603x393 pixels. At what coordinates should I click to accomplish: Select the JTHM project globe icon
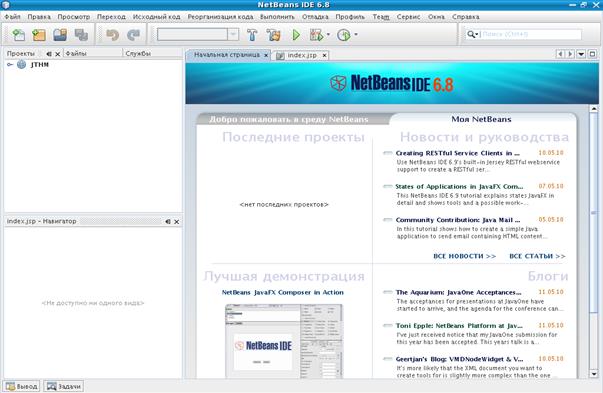tap(22, 65)
